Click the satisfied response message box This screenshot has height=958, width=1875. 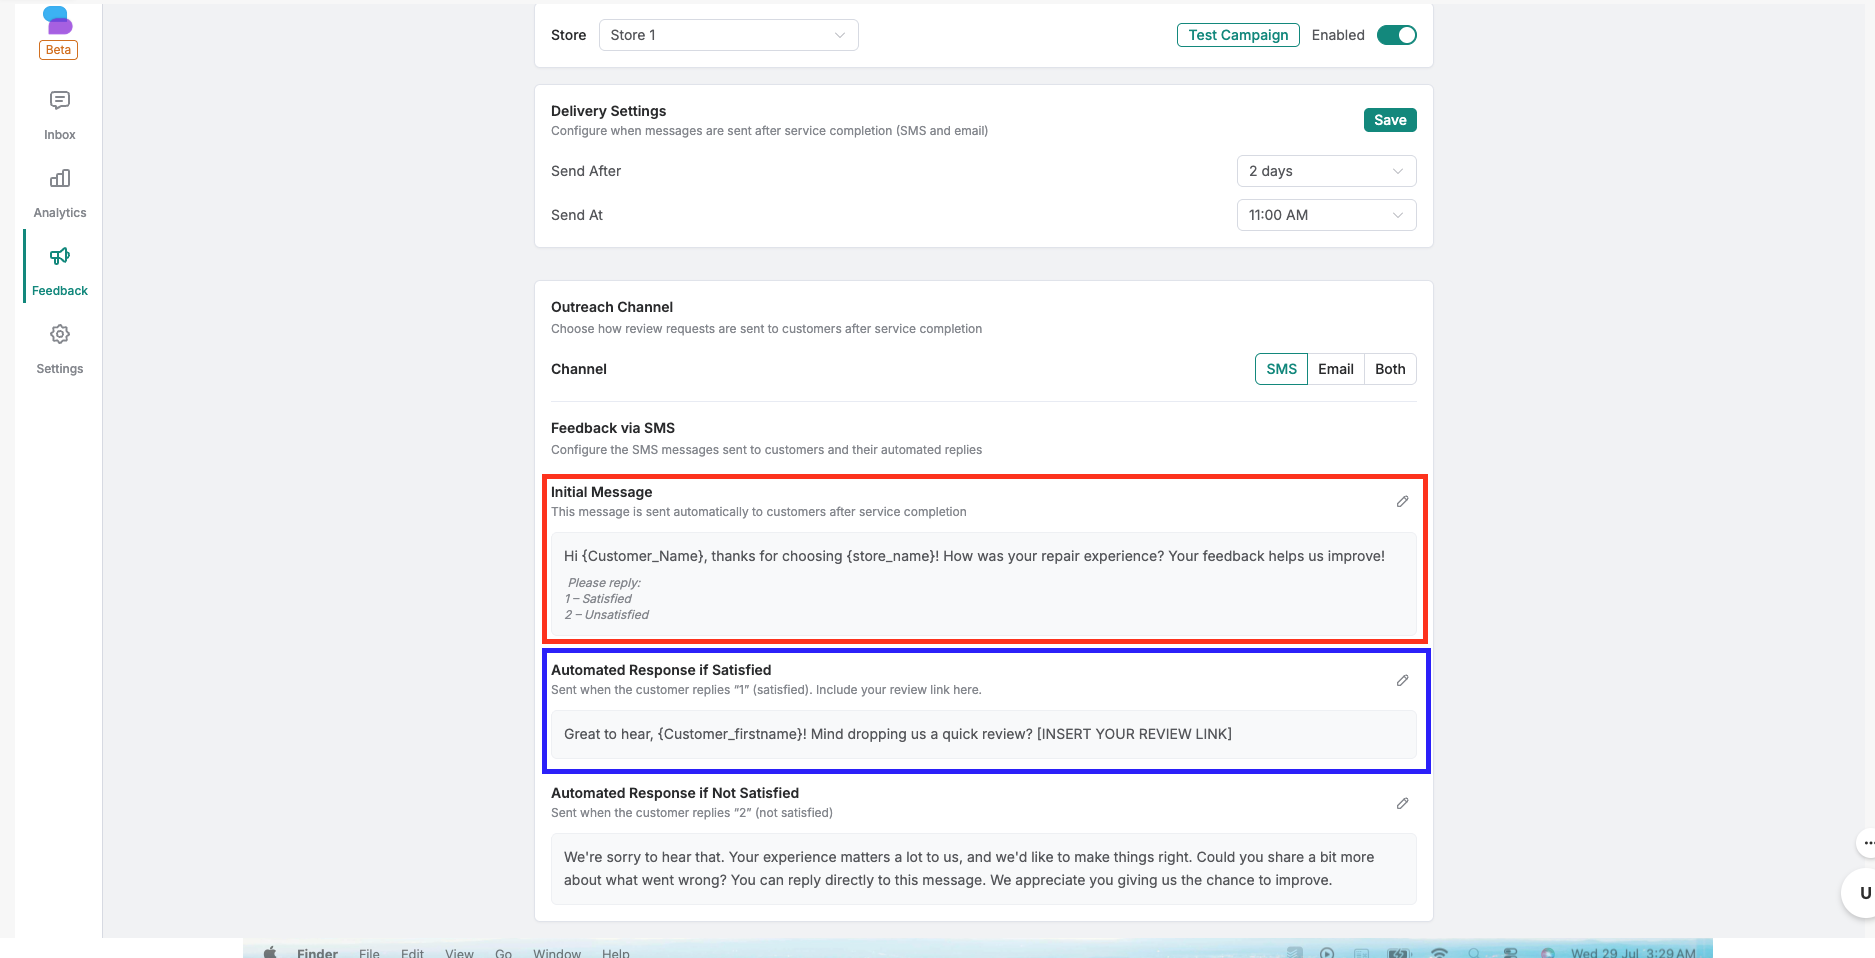pyautogui.click(x=984, y=734)
